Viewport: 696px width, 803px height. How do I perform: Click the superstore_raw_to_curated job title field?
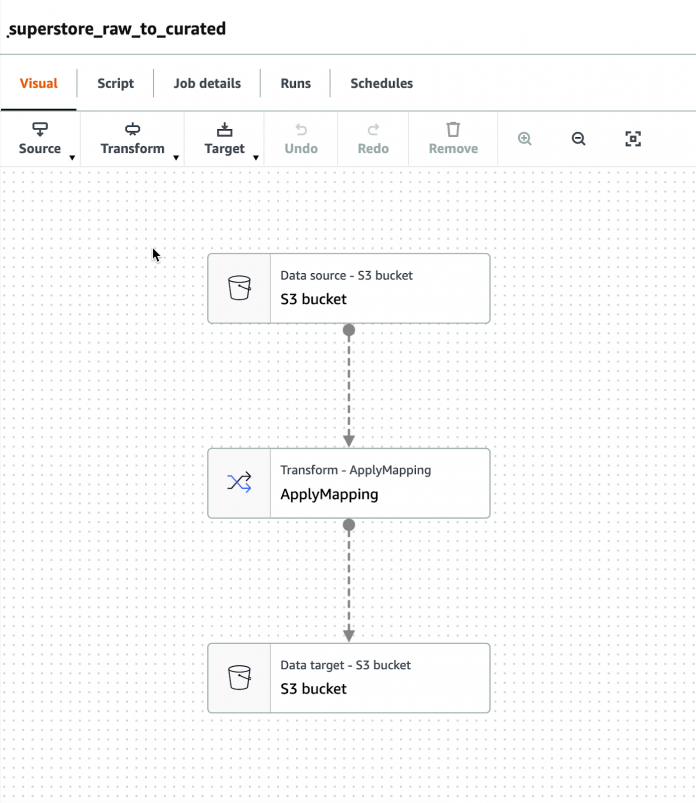tap(116, 31)
